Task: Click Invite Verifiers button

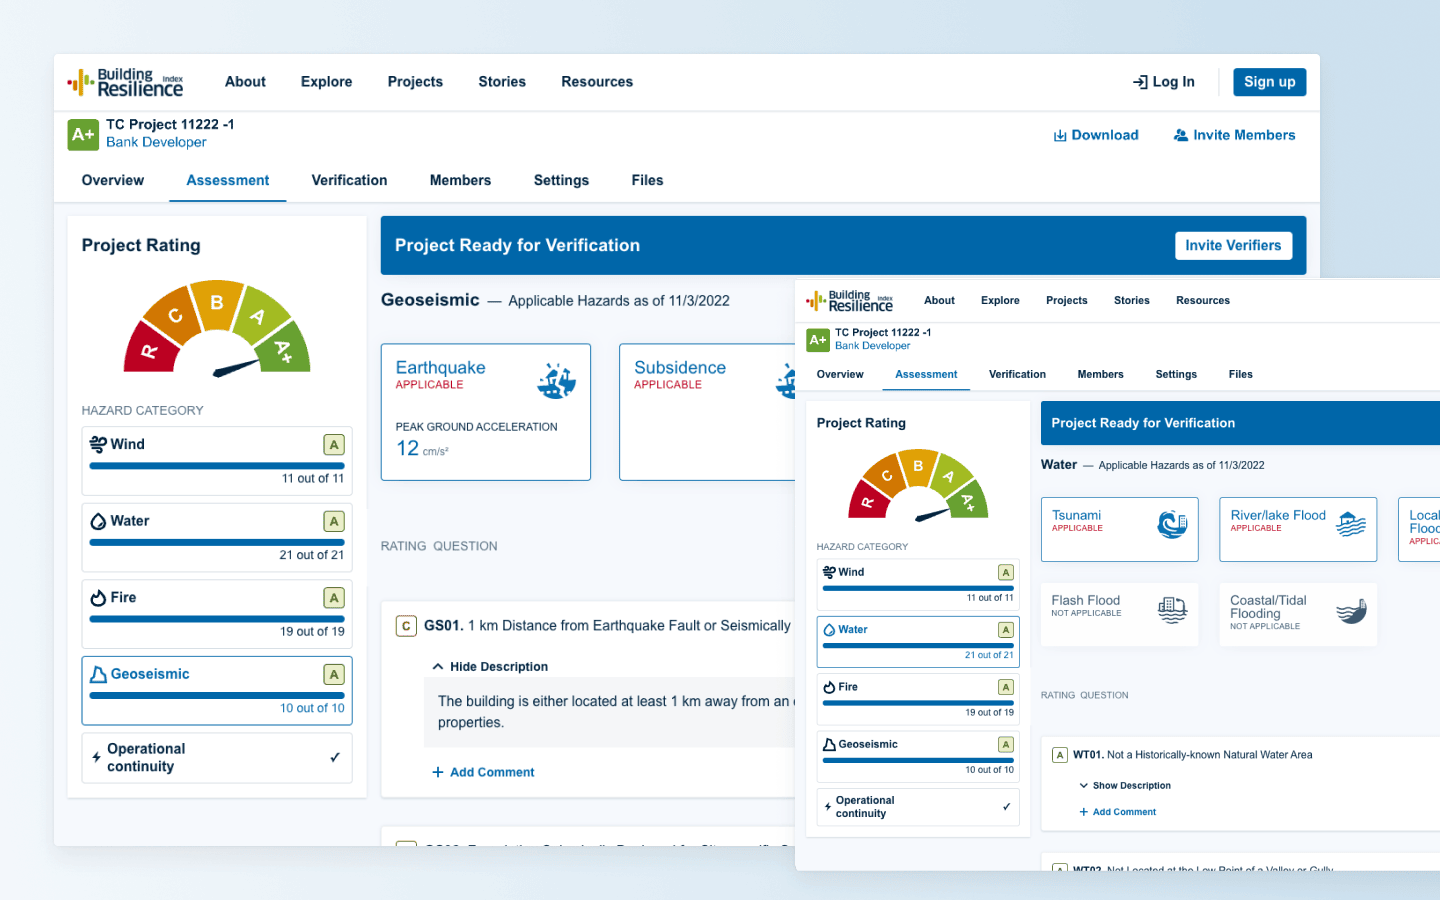Action: pos(1233,246)
